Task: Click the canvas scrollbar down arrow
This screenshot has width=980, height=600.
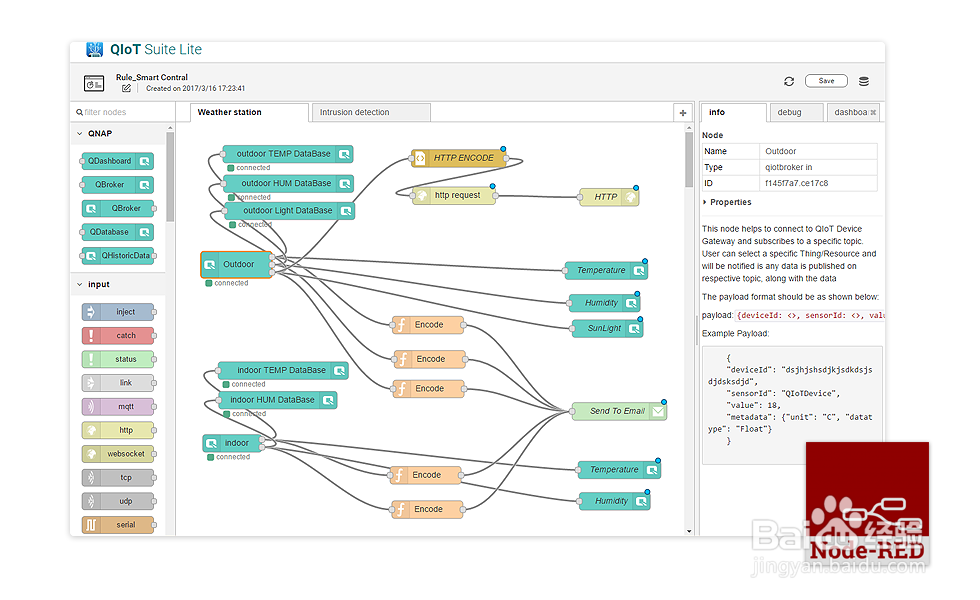Action: pos(689,531)
